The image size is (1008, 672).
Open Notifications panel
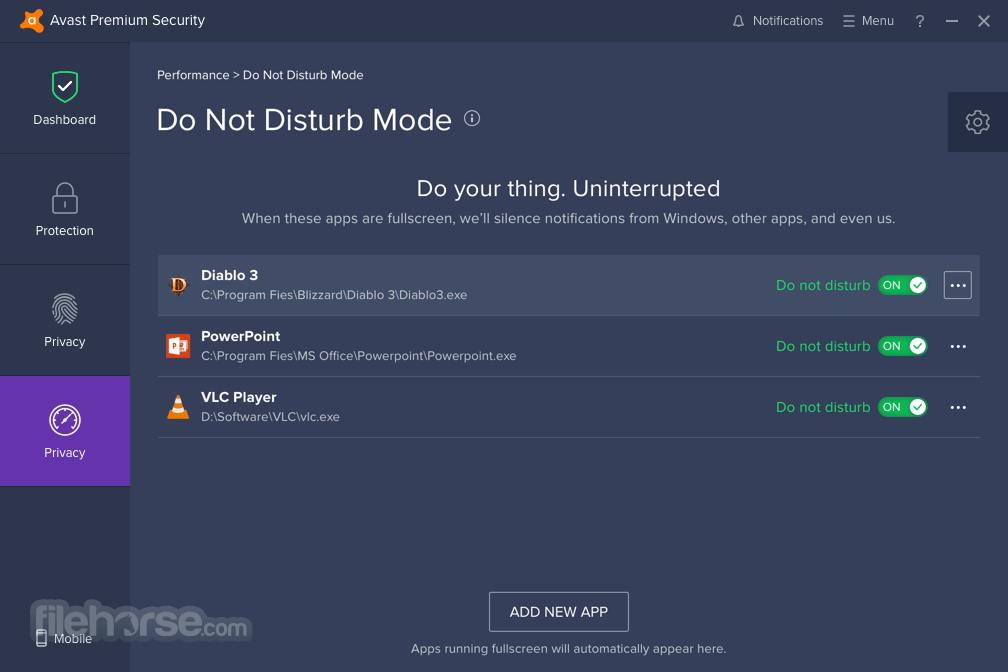[777, 21]
